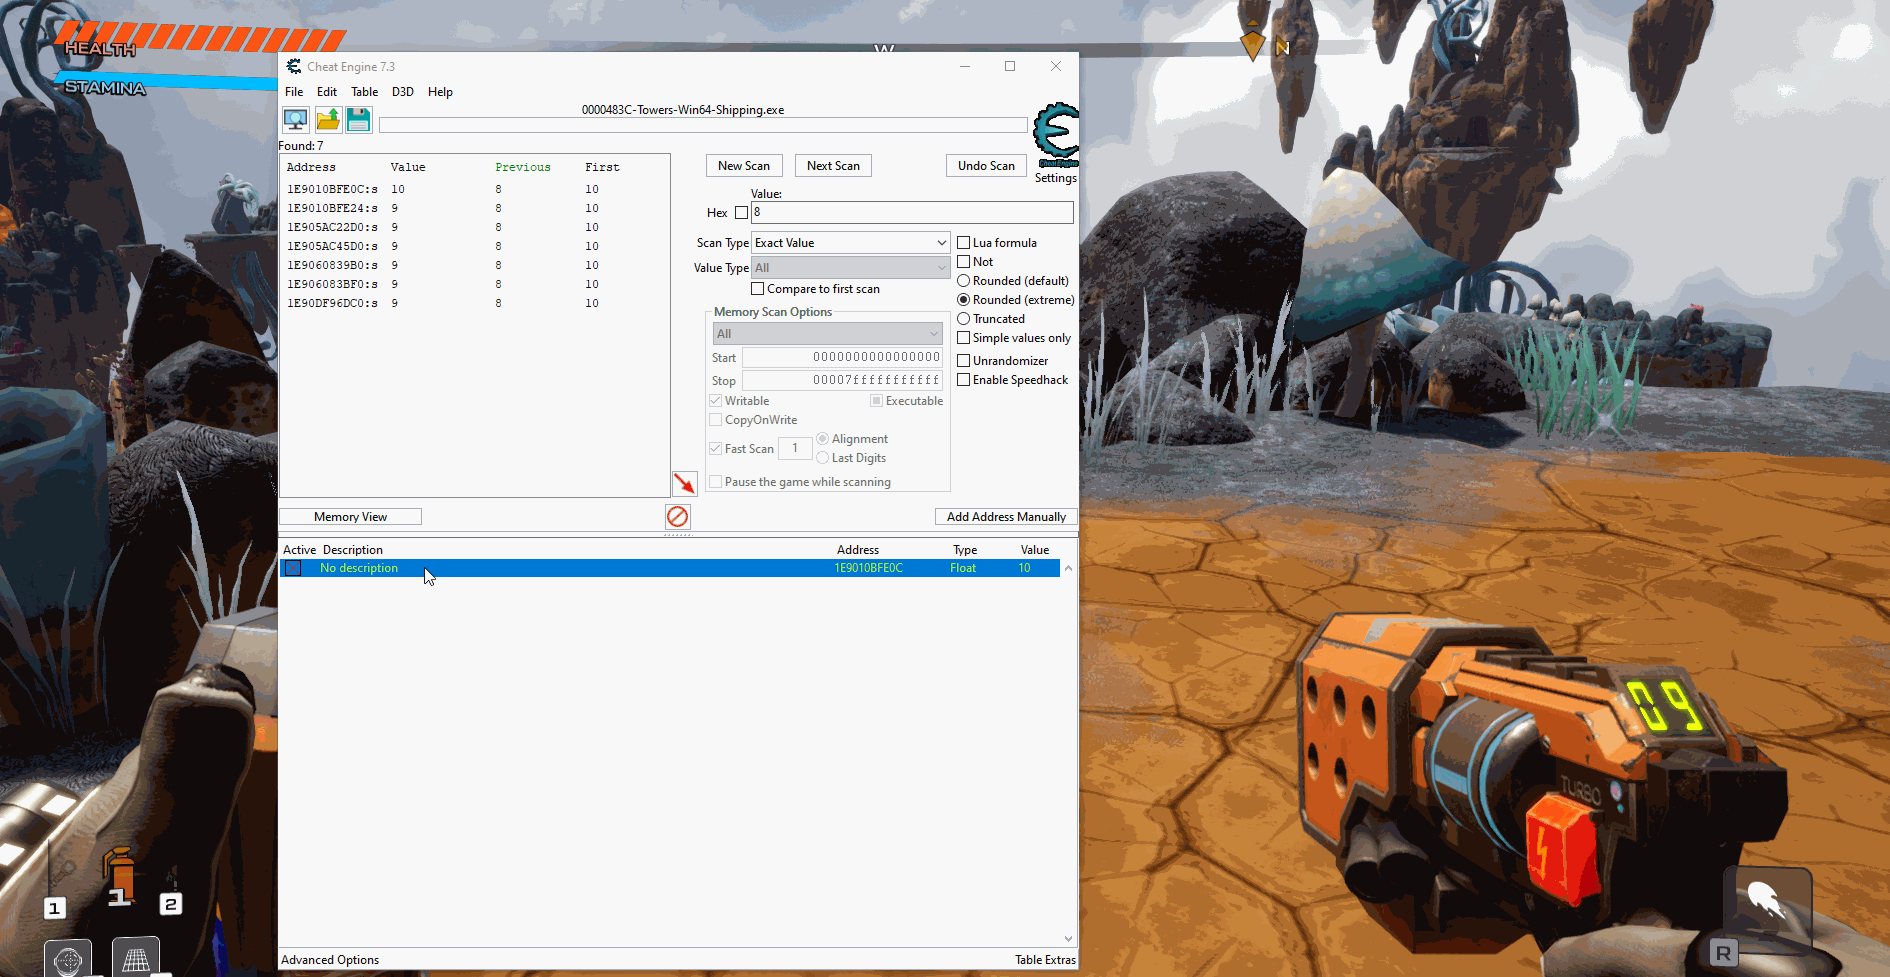Toggle the Hex checkbox
This screenshot has height=977, width=1890.
(x=741, y=213)
